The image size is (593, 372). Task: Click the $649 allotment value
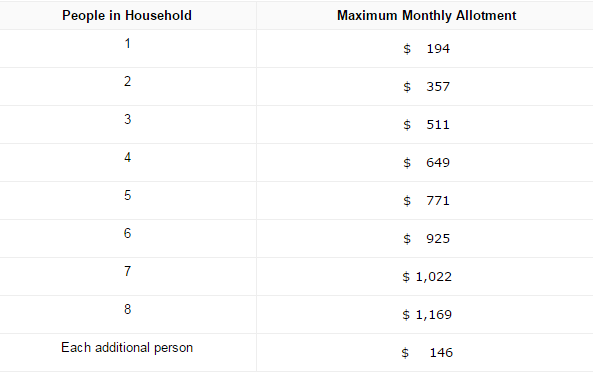coord(427,163)
